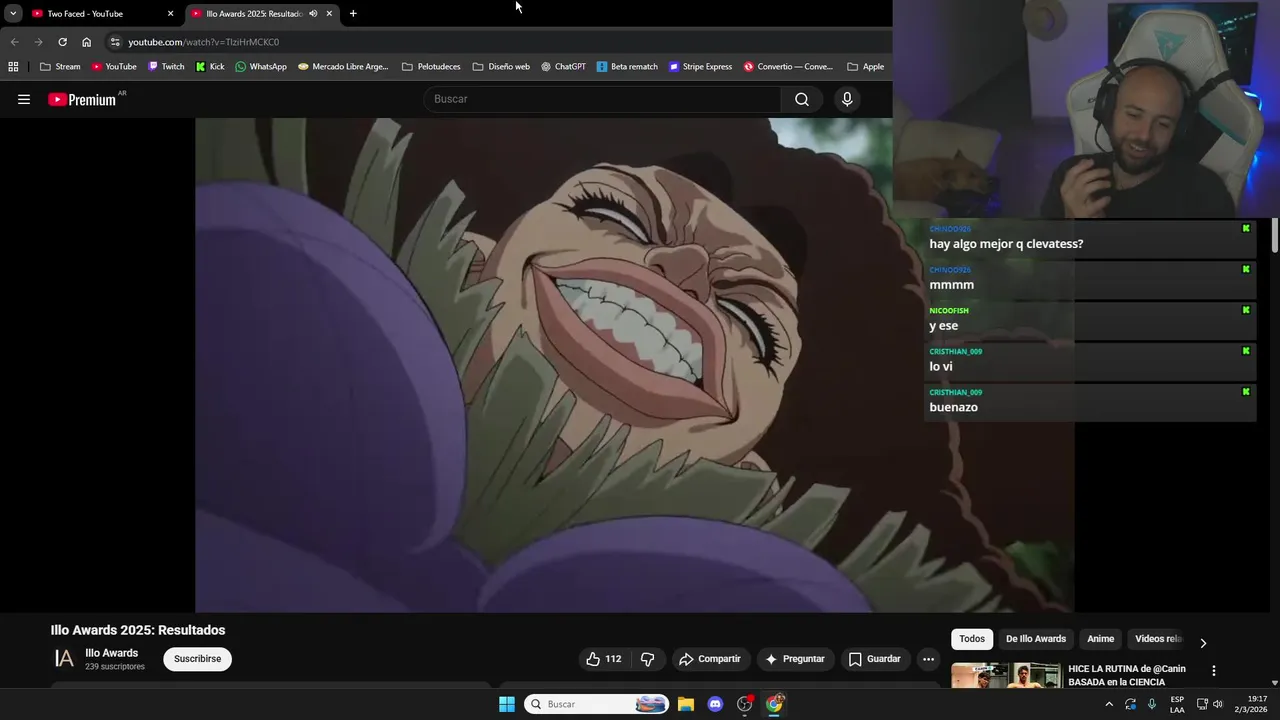Go back with the browser back arrow
Screen dimensions: 1280x720
(14, 42)
